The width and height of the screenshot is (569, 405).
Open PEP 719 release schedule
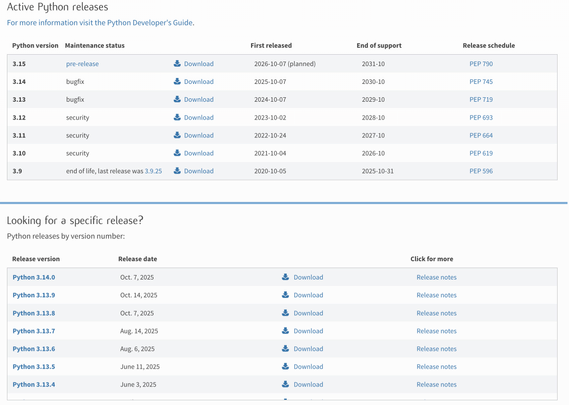click(x=481, y=99)
